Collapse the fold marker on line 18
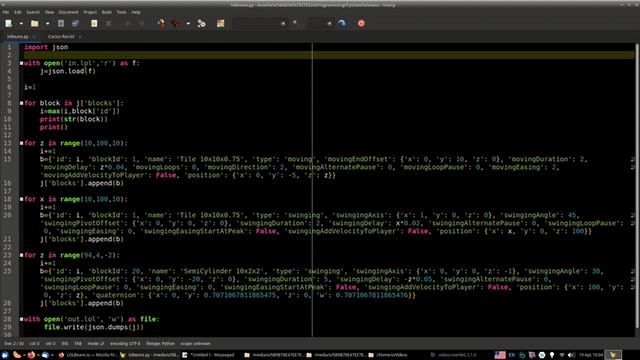The image size is (640, 360). (x=21, y=199)
